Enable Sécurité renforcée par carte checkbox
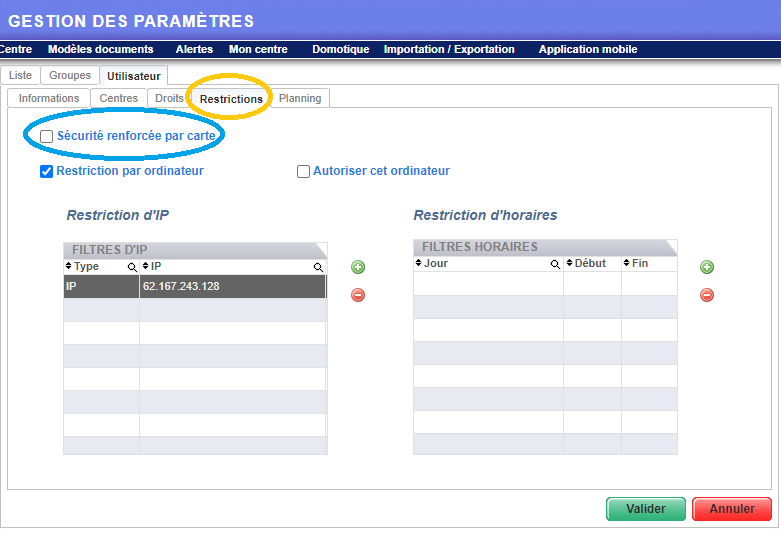Viewport: 781px width, 533px height. point(47,136)
